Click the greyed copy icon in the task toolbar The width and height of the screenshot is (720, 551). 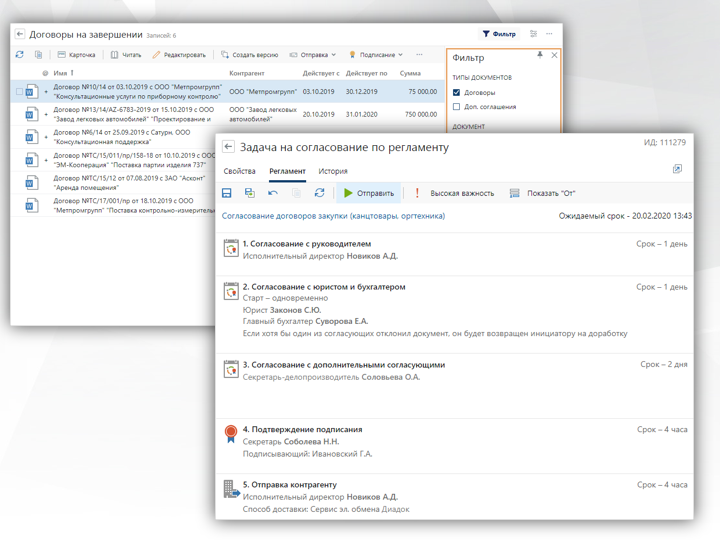click(x=296, y=193)
